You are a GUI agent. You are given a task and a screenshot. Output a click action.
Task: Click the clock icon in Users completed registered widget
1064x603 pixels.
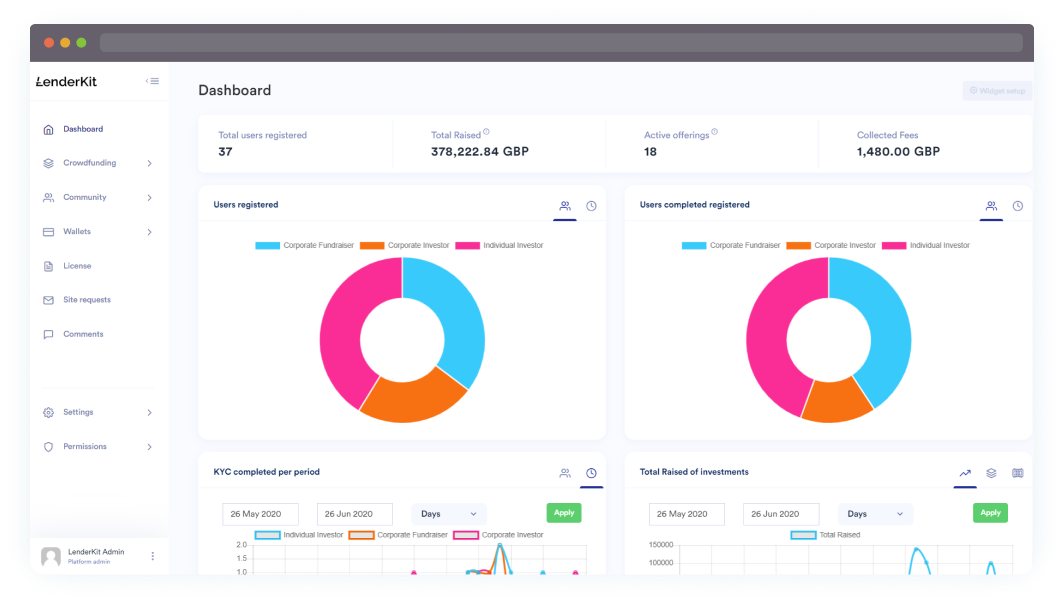pos(1017,206)
